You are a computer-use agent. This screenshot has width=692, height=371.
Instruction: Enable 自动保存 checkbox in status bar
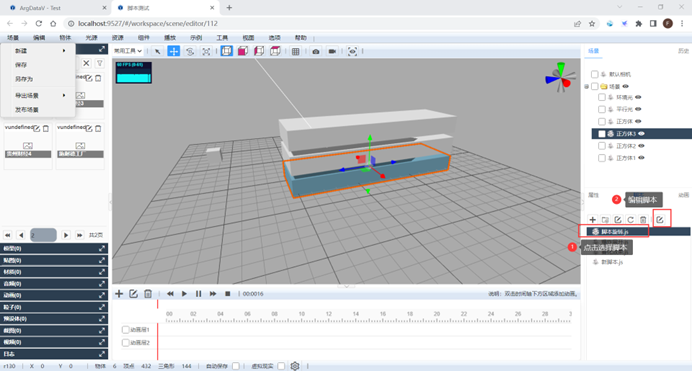coord(236,366)
